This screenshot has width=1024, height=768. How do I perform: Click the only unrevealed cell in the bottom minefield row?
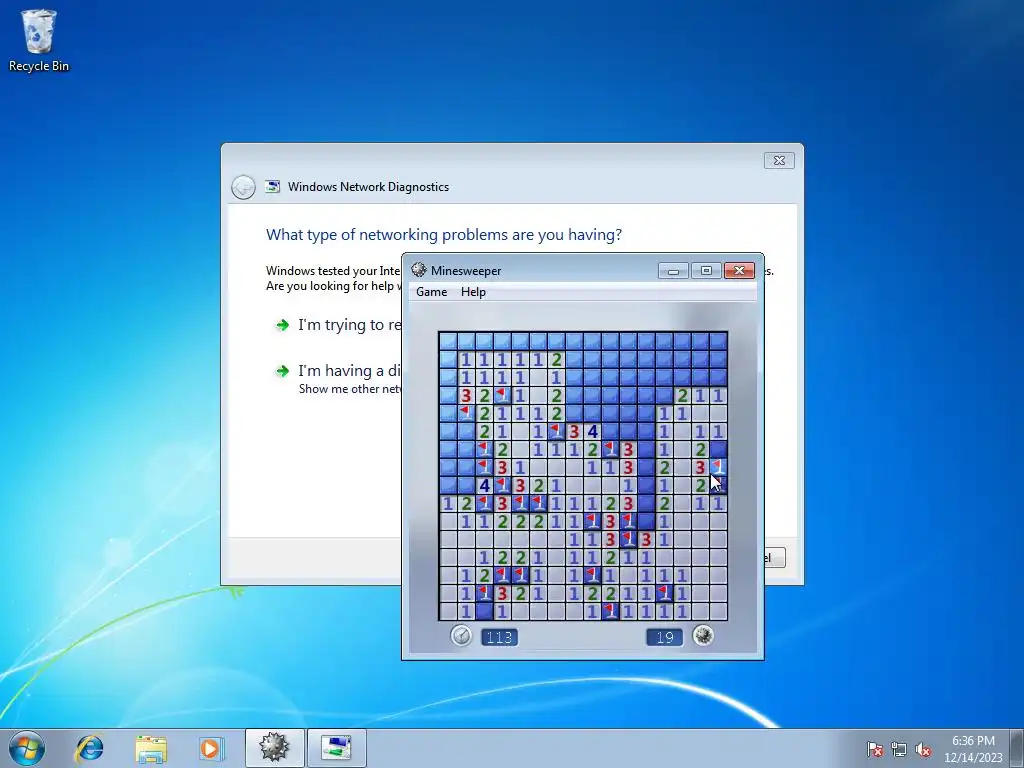click(x=484, y=612)
